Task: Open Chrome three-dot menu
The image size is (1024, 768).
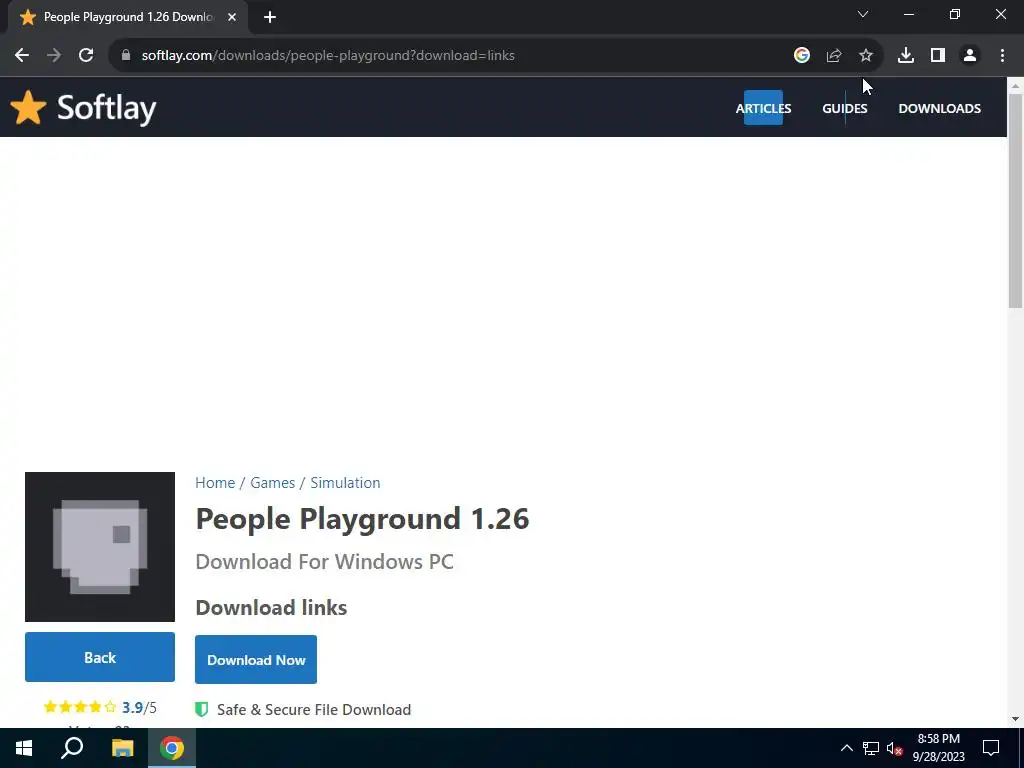Action: coord(1002,56)
